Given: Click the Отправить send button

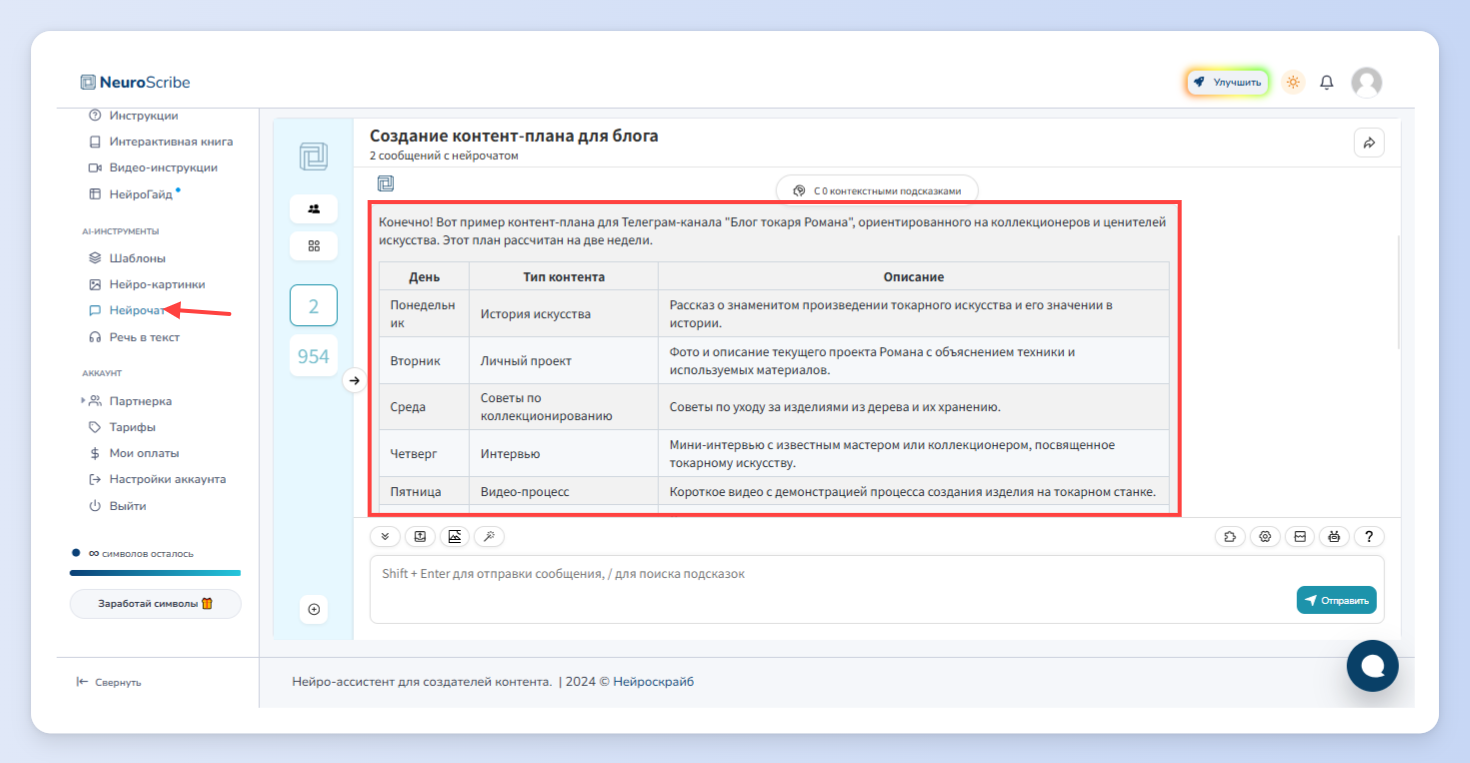Looking at the screenshot, I should [x=1337, y=600].
